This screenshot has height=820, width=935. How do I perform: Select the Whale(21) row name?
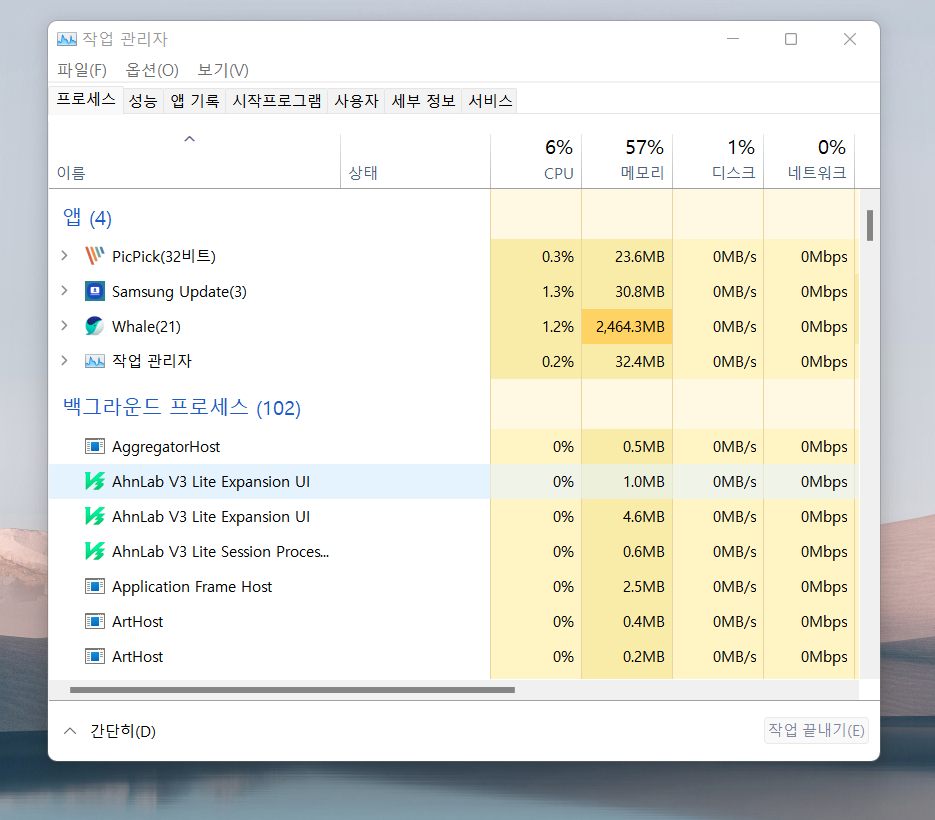point(147,327)
